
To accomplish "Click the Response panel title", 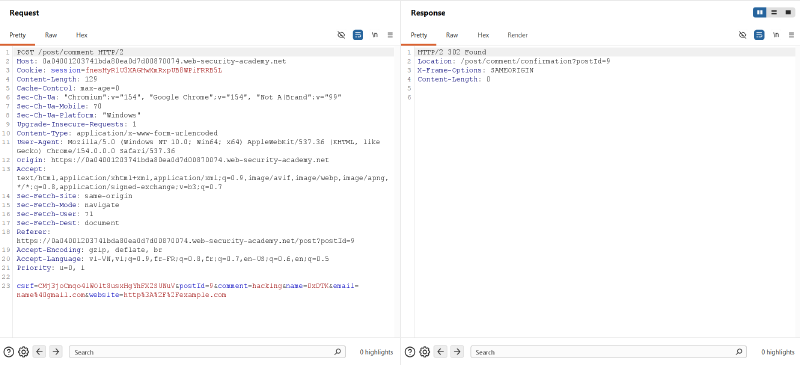I will click(428, 13).
